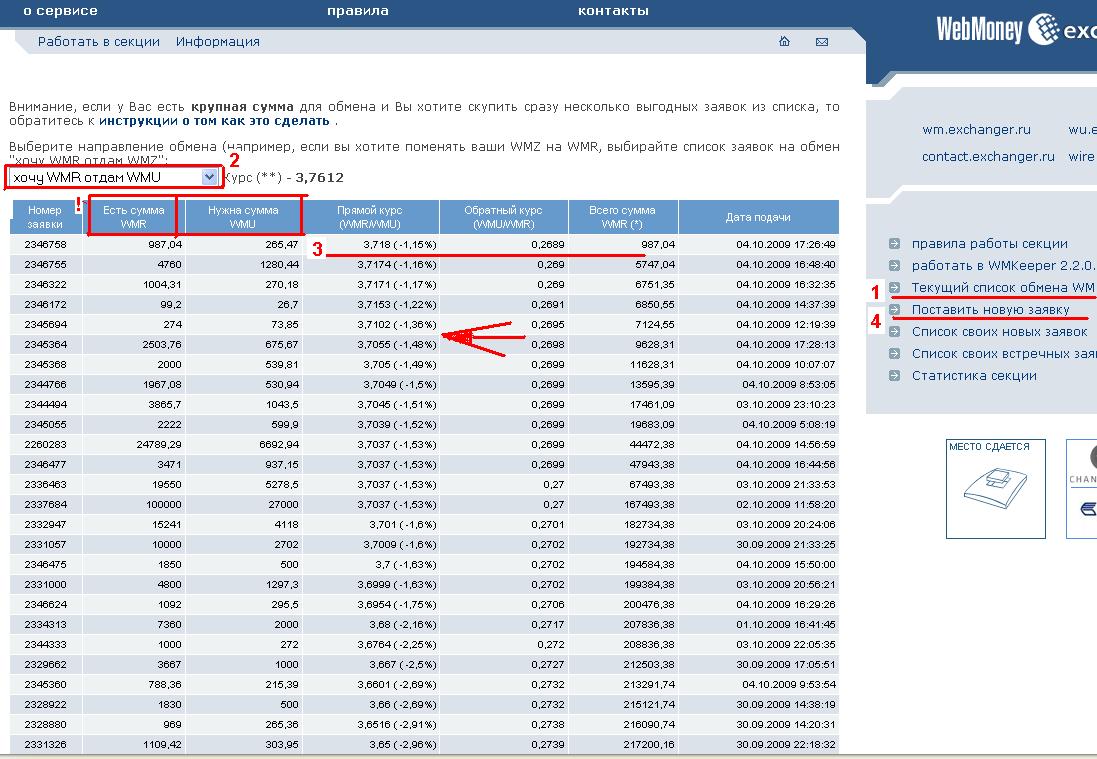Click 'Поставить новую заявку' link

[990, 310]
